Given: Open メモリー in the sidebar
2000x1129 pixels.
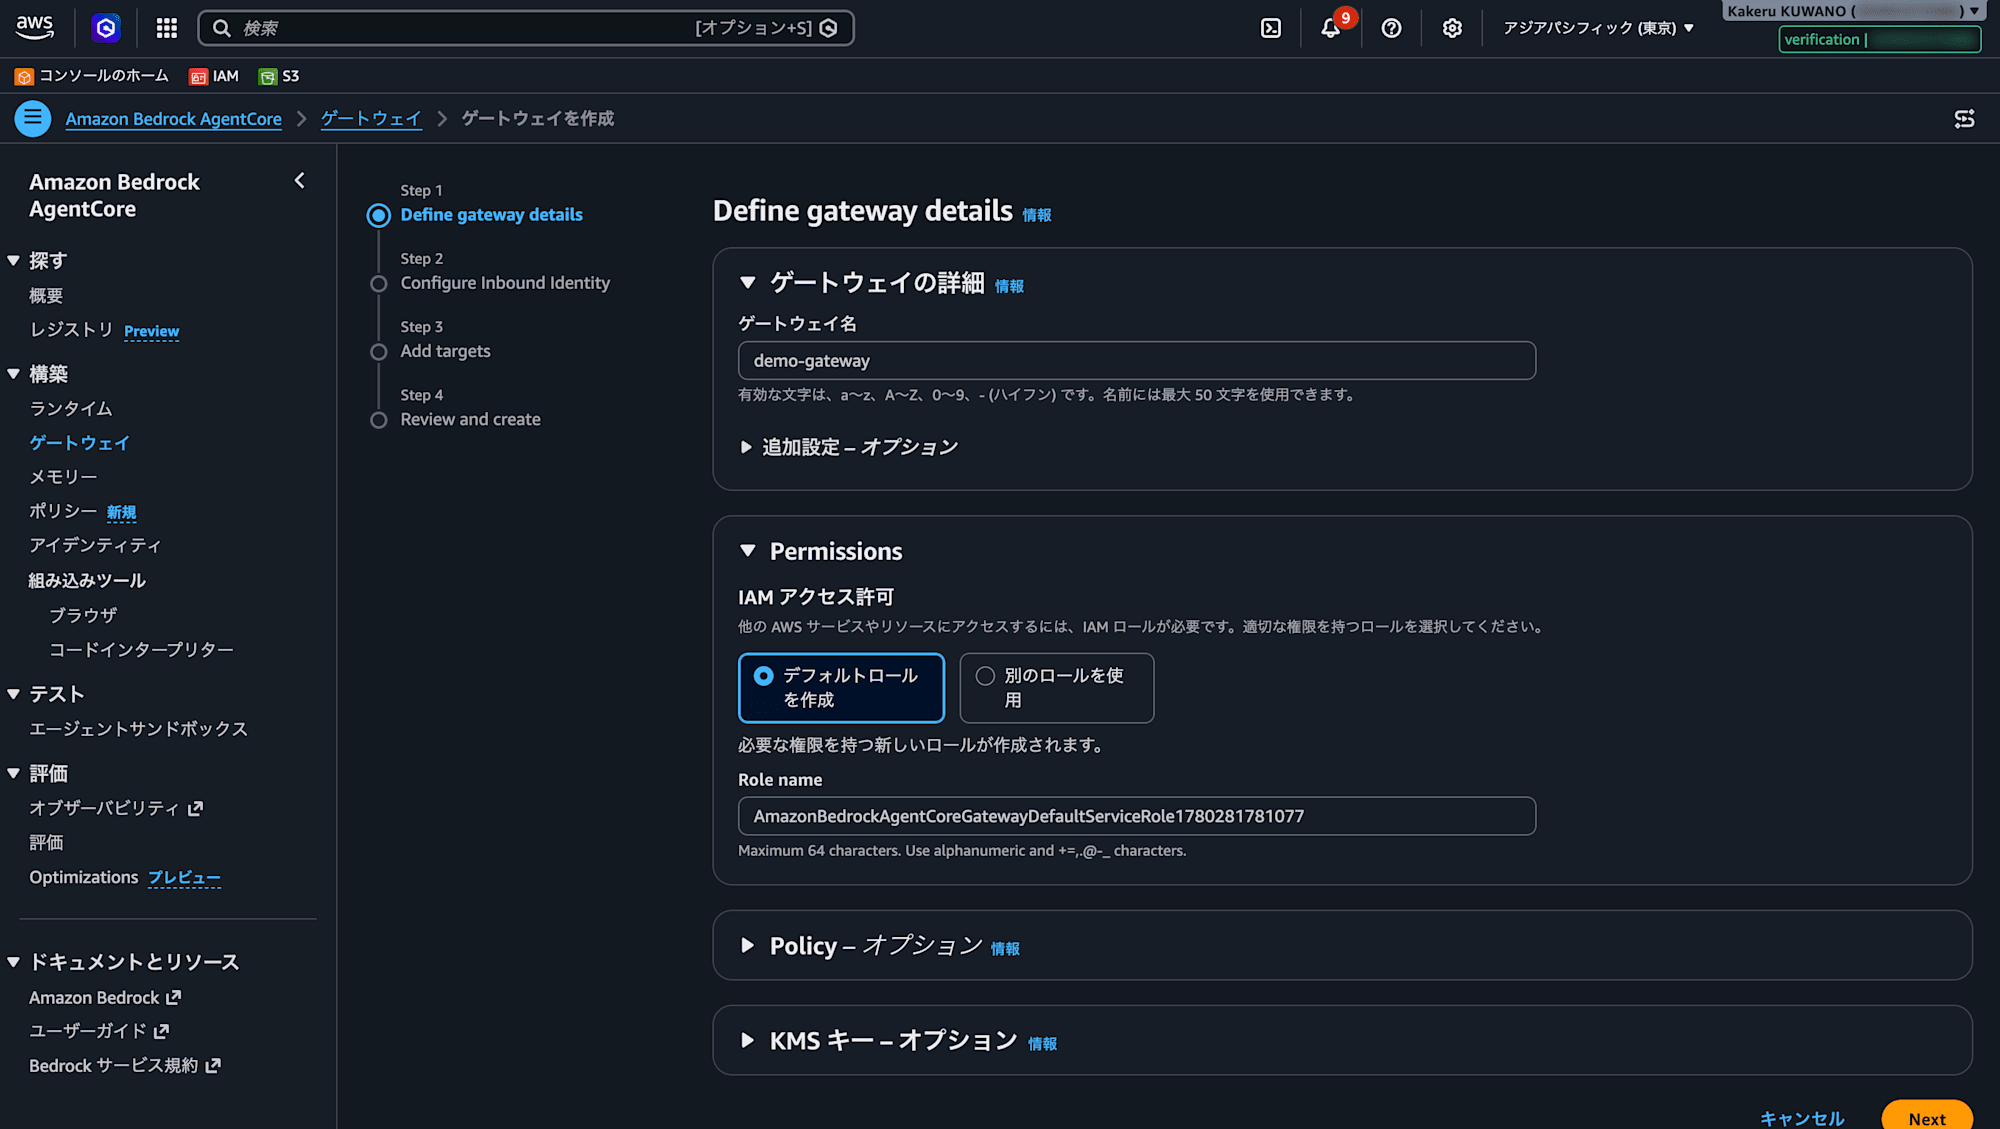Looking at the screenshot, I should [63, 477].
